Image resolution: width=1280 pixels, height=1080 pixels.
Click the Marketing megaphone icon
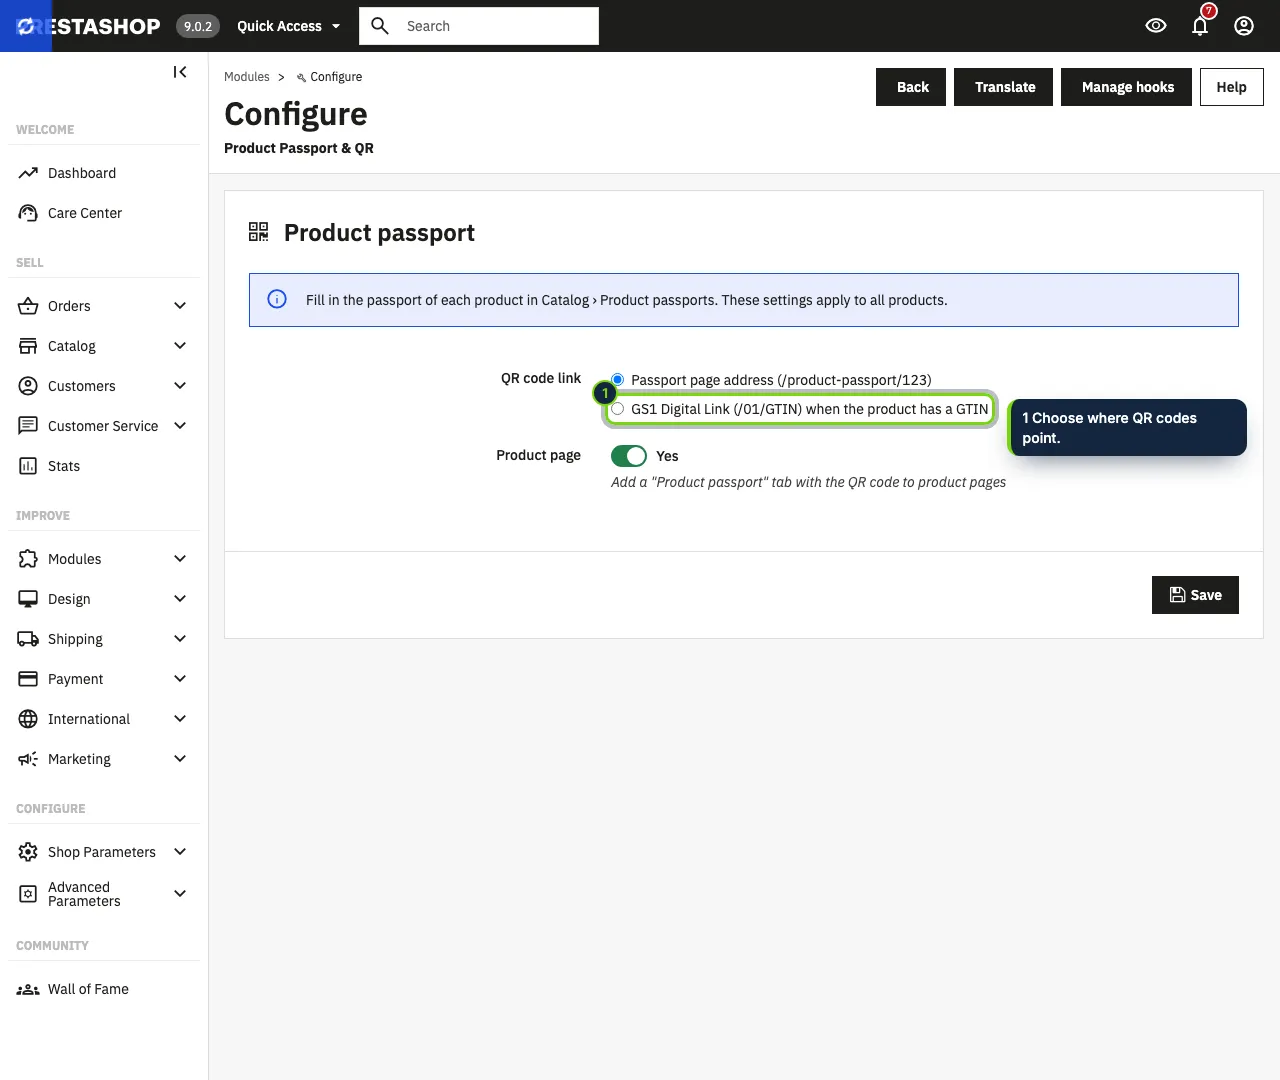coord(28,759)
